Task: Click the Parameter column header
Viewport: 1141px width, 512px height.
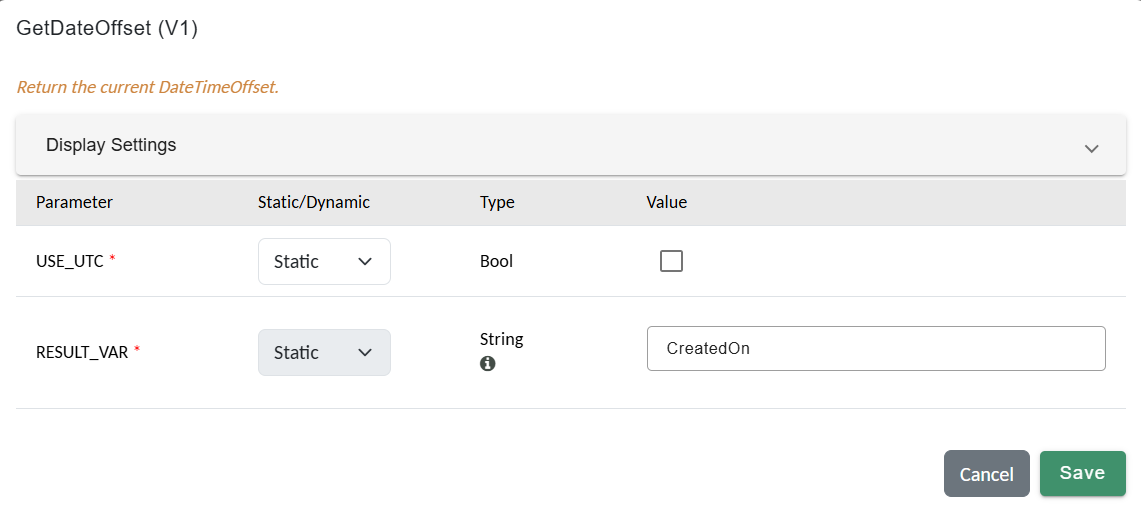Action: pyautogui.click(x=74, y=202)
